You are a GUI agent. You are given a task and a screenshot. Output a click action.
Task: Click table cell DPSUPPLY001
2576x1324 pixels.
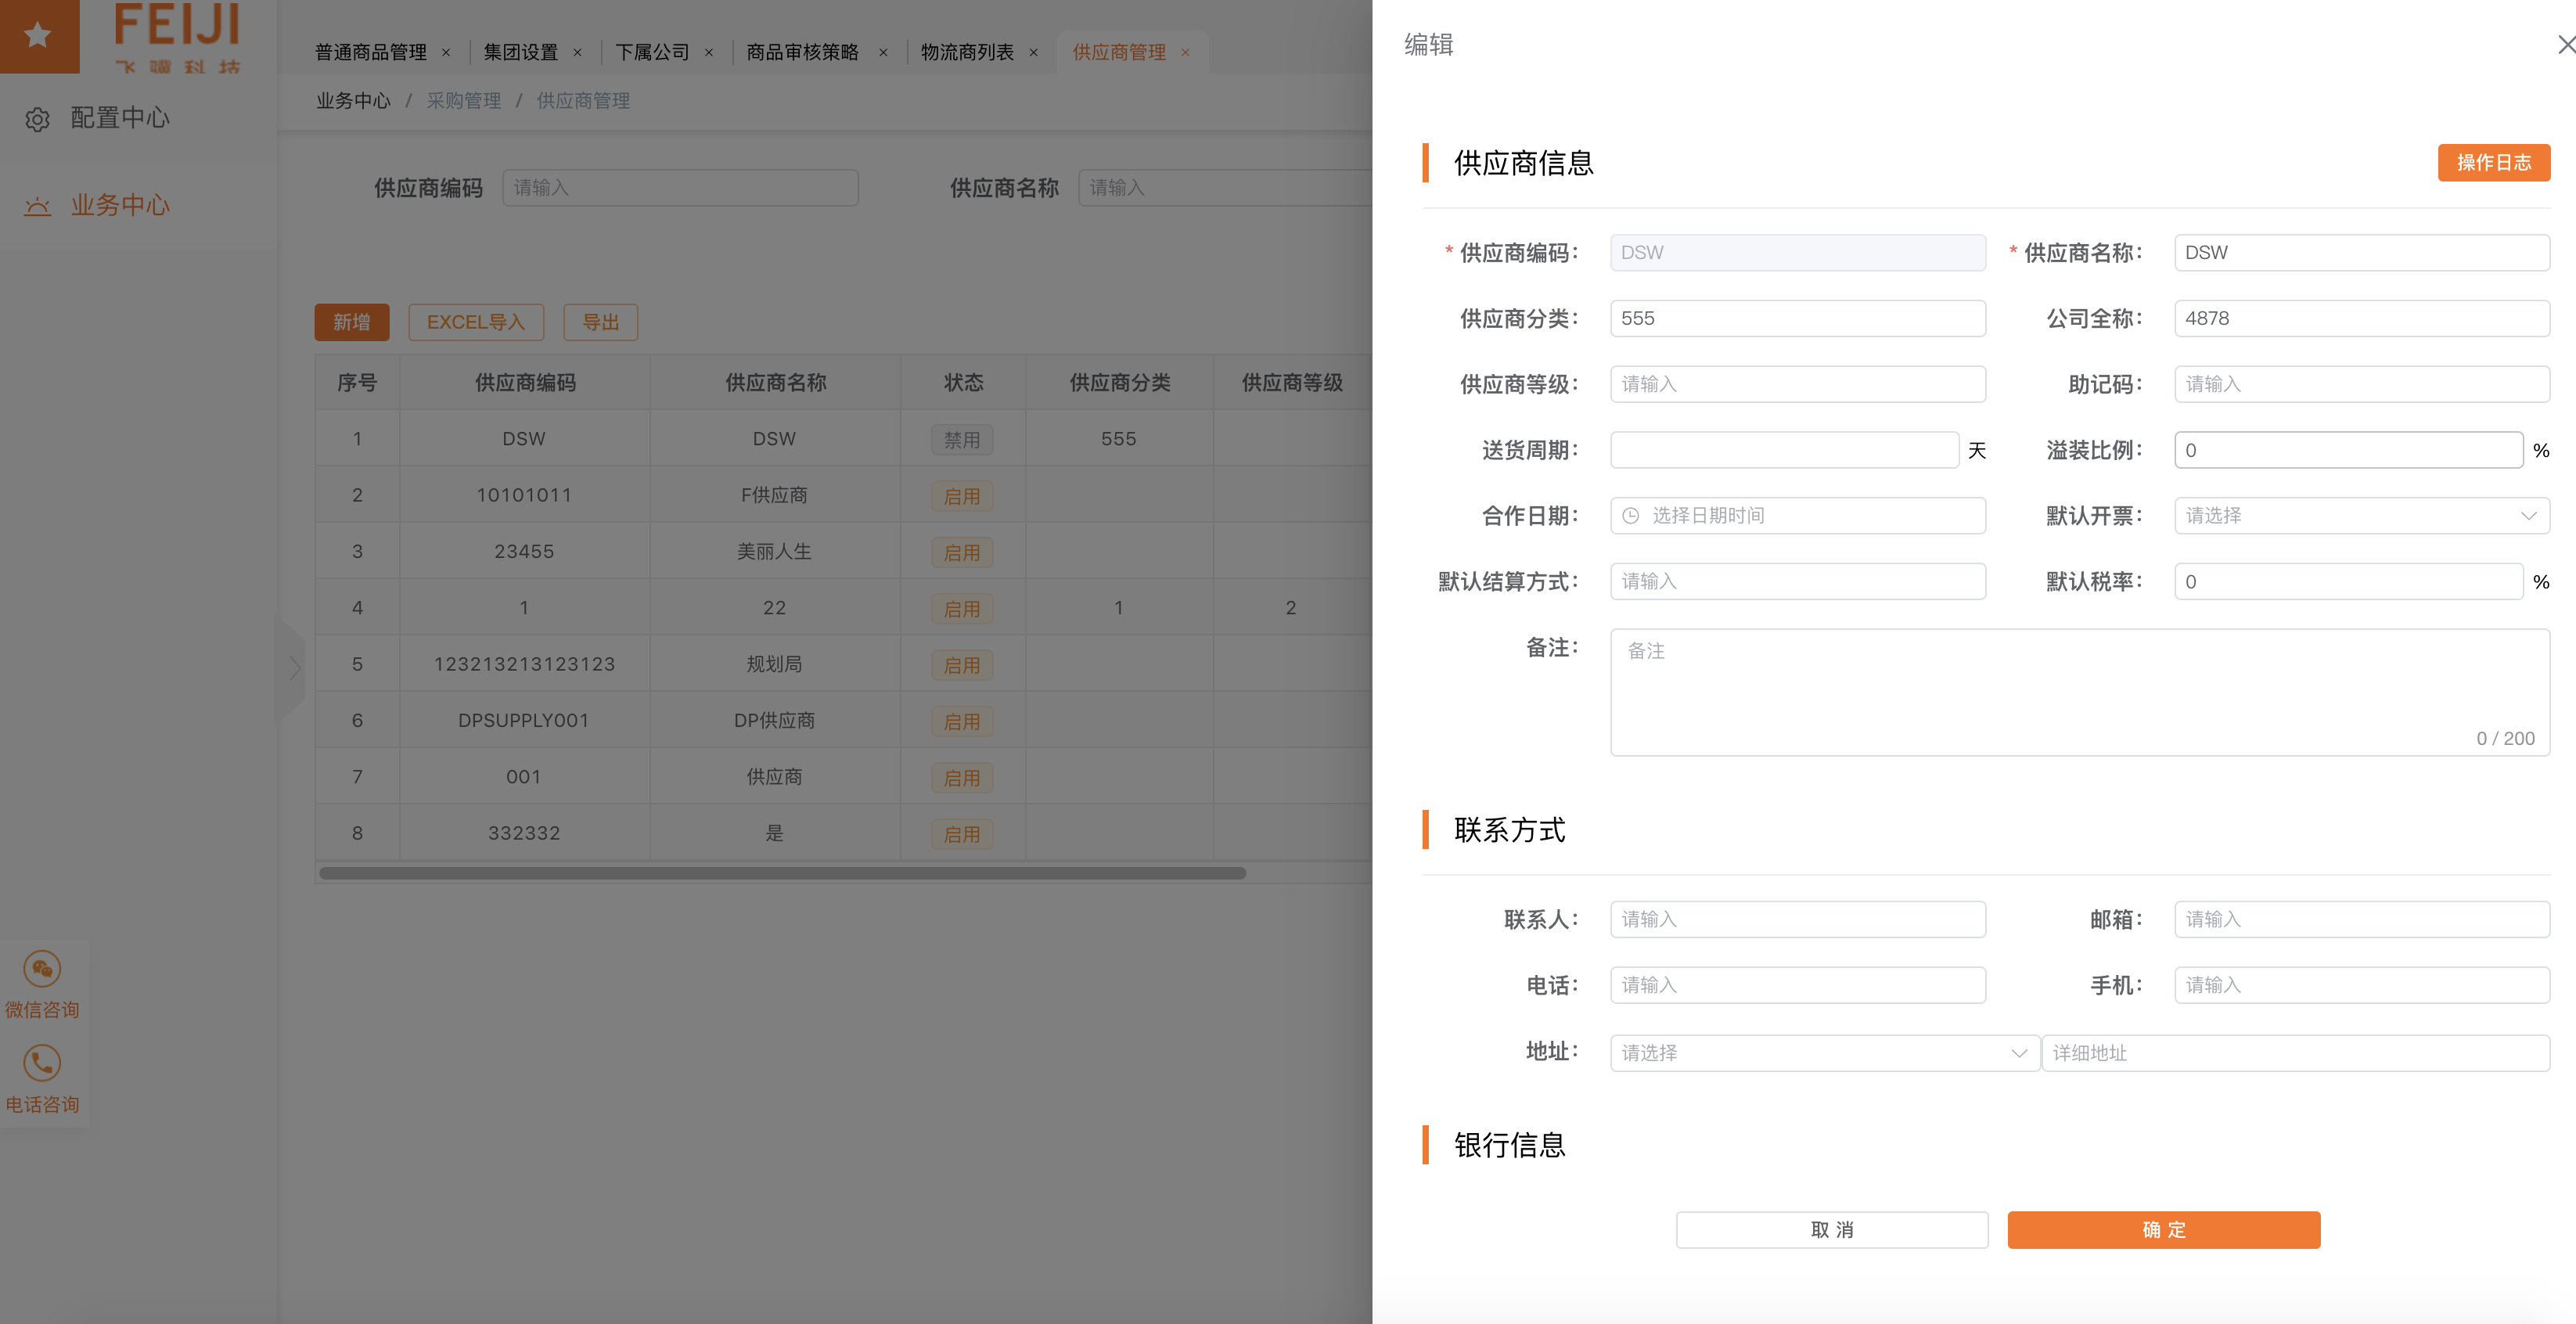[x=524, y=720]
